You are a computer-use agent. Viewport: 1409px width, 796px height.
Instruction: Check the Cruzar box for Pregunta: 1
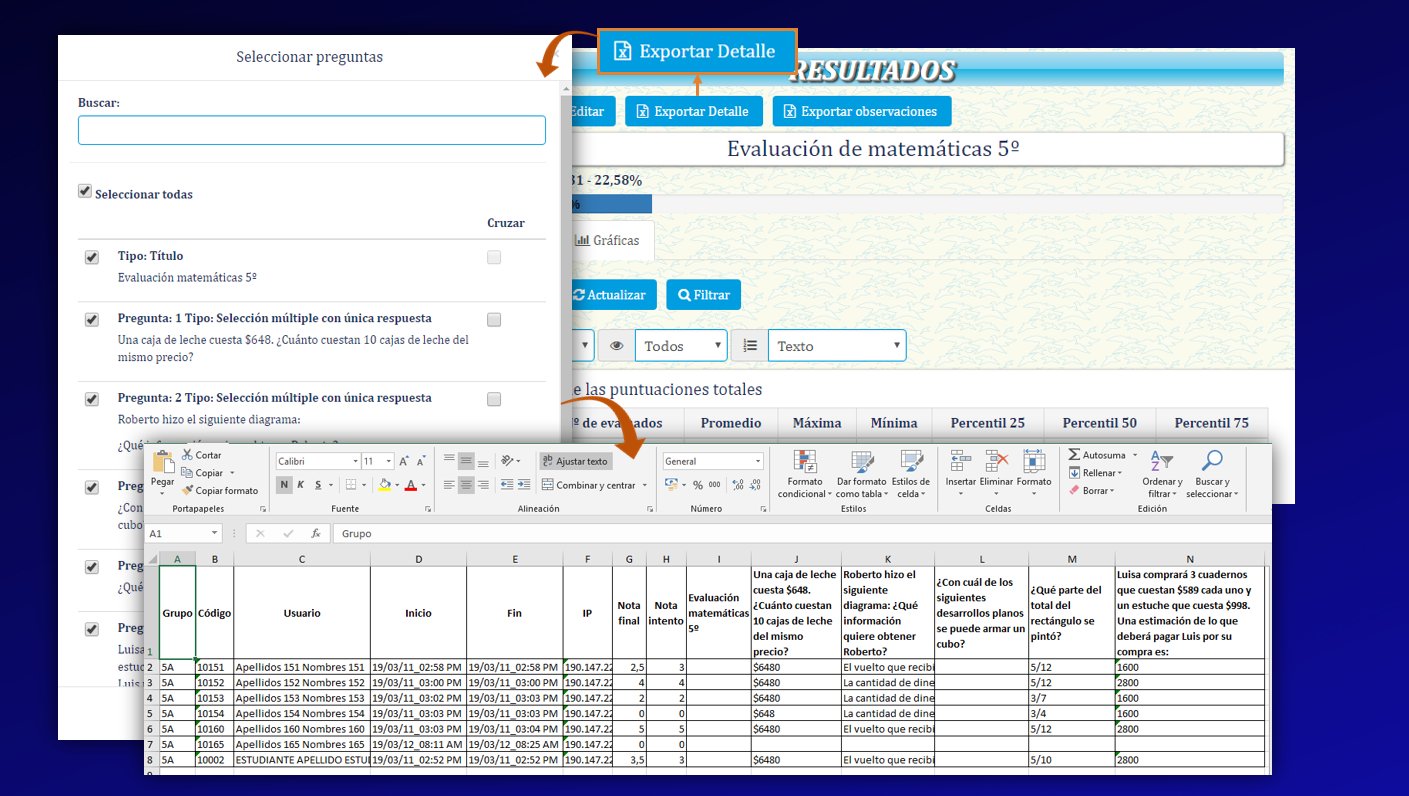pyautogui.click(x=494, y=320)
